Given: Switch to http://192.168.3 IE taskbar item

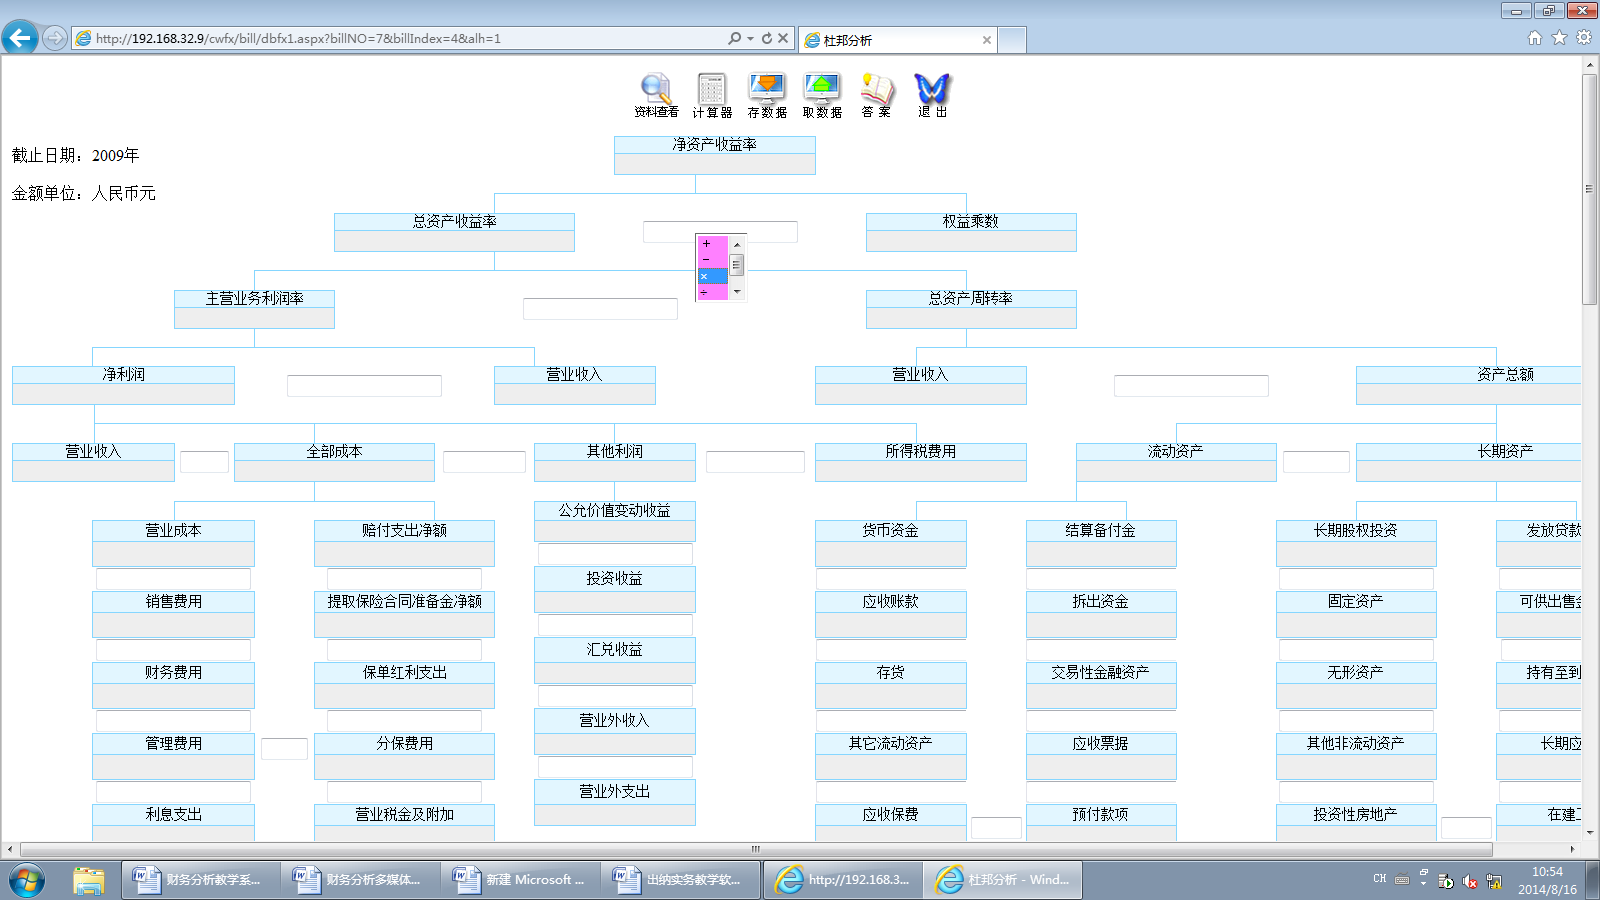Looking at the screenshot, I should coord(842,880).
